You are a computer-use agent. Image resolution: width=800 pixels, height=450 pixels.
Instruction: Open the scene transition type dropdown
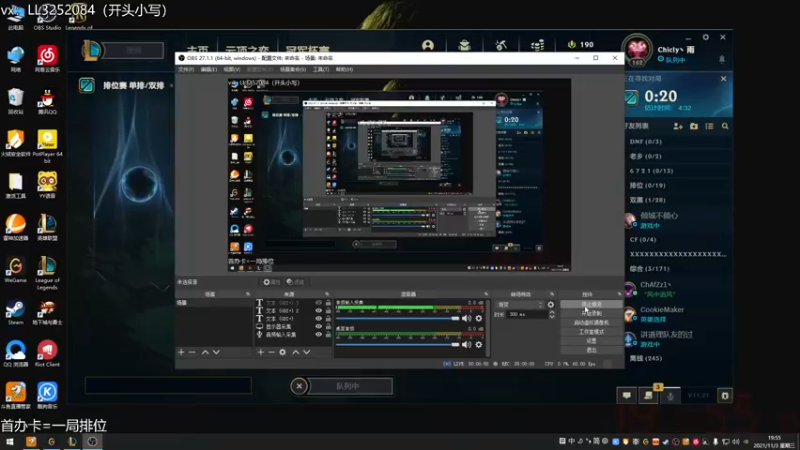tap(519, 305)
